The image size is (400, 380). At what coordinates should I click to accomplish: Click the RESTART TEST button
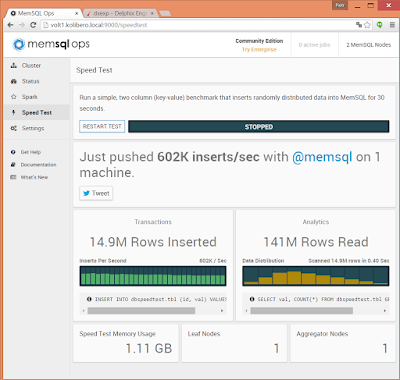tap(102, 126)
